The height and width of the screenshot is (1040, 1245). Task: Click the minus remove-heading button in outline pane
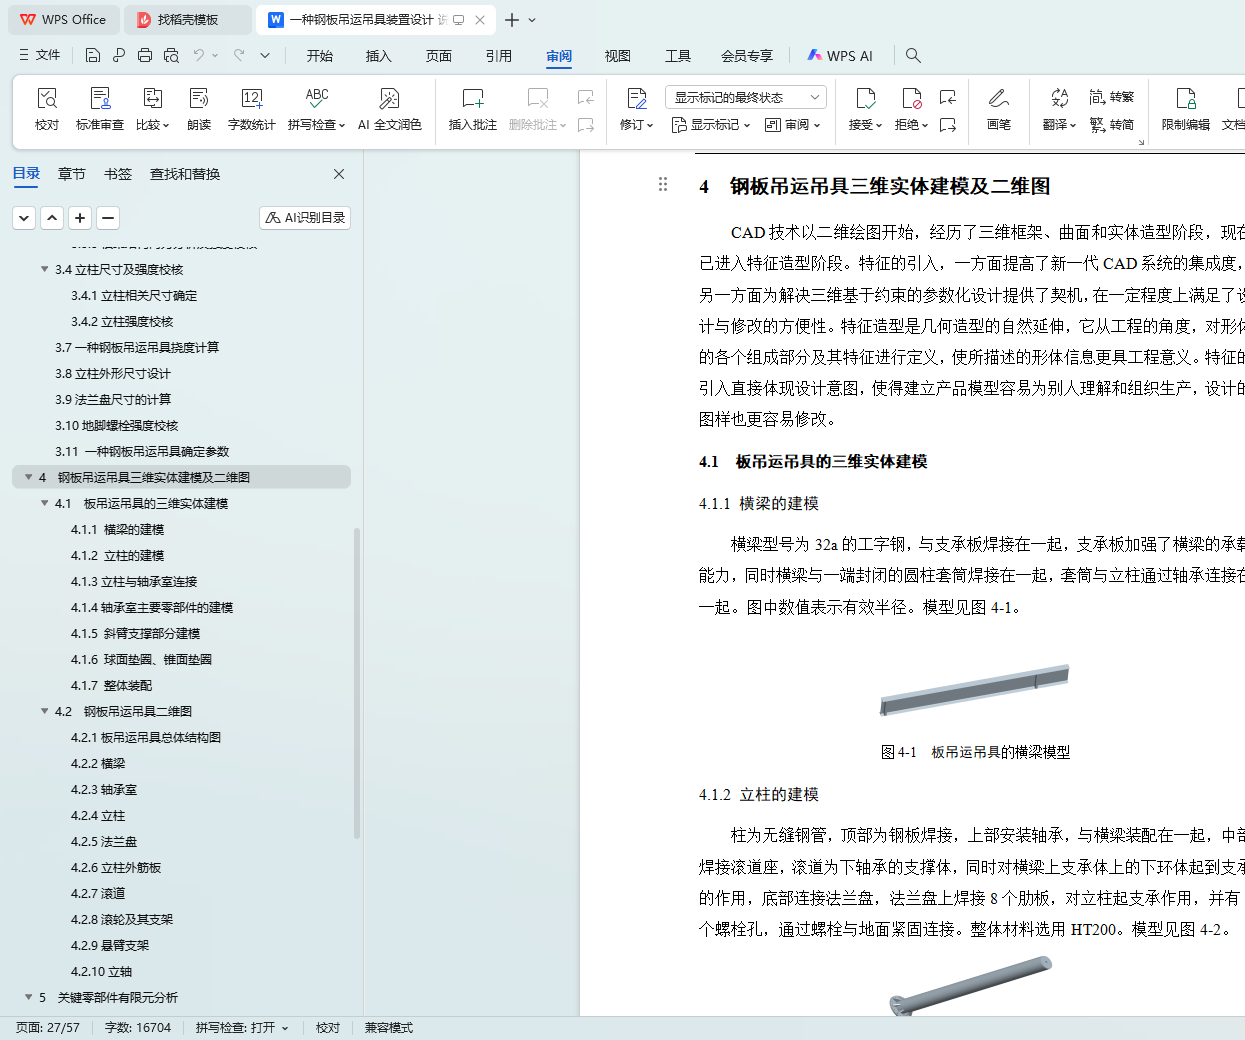[108, 217]
